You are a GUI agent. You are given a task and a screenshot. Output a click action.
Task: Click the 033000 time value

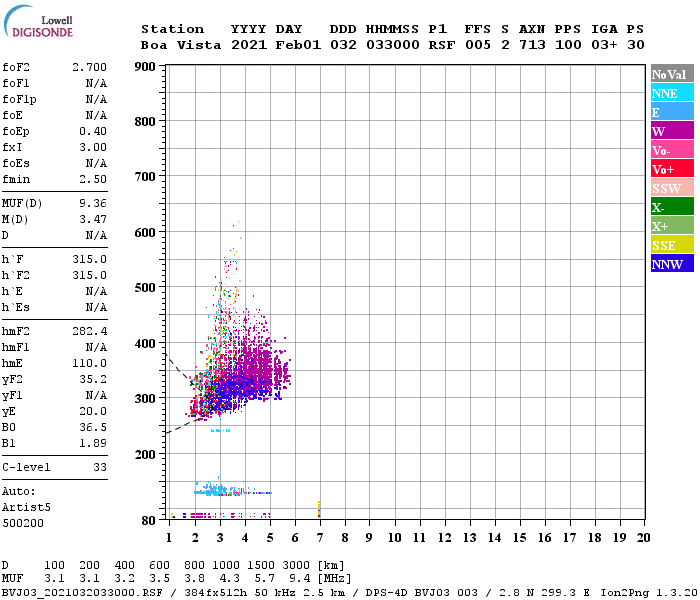393,45
